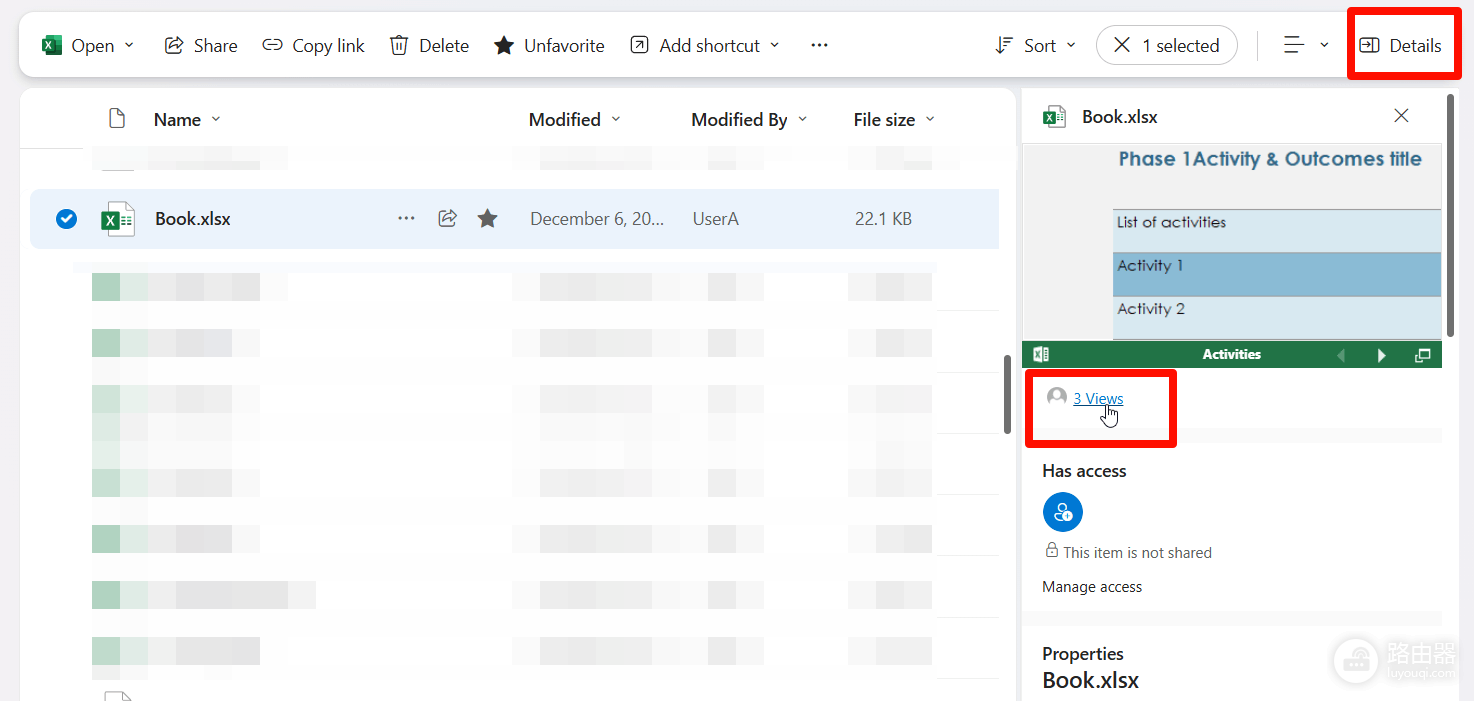
Task: Click the file list vertical scrollbar
Action: click(x=1008, y=395)
